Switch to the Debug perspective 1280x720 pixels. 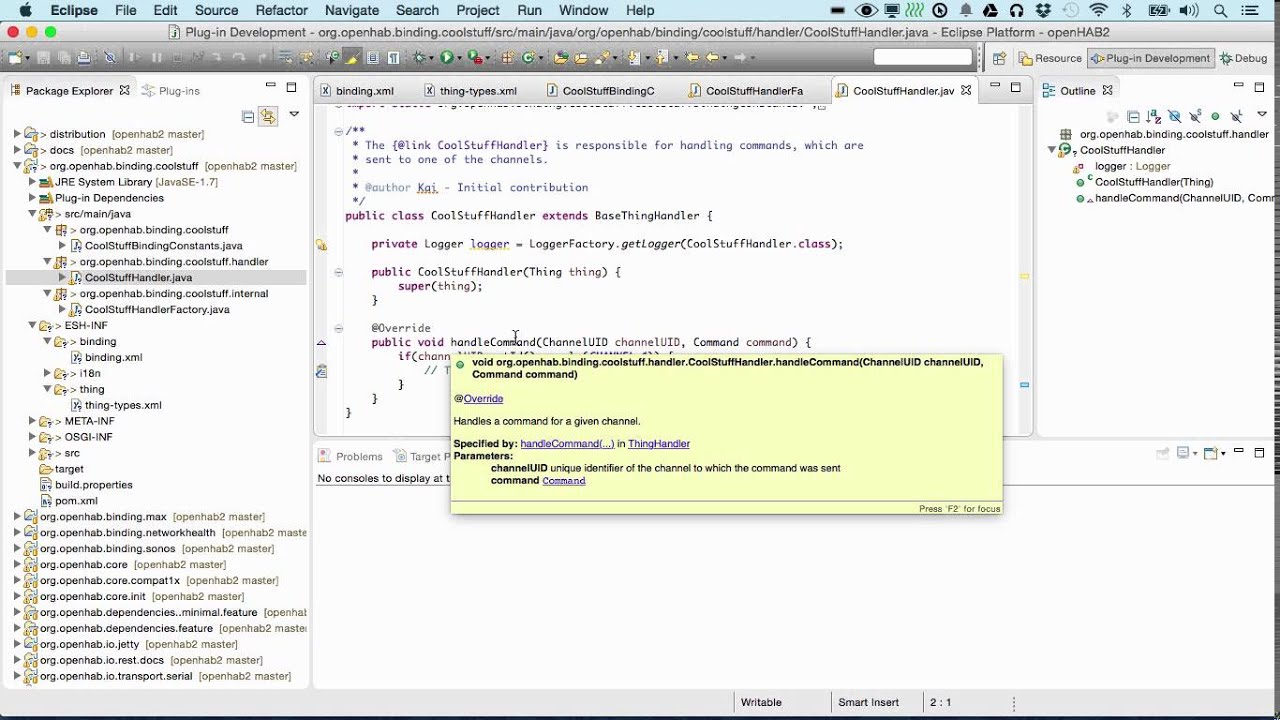pos(1243,58)
